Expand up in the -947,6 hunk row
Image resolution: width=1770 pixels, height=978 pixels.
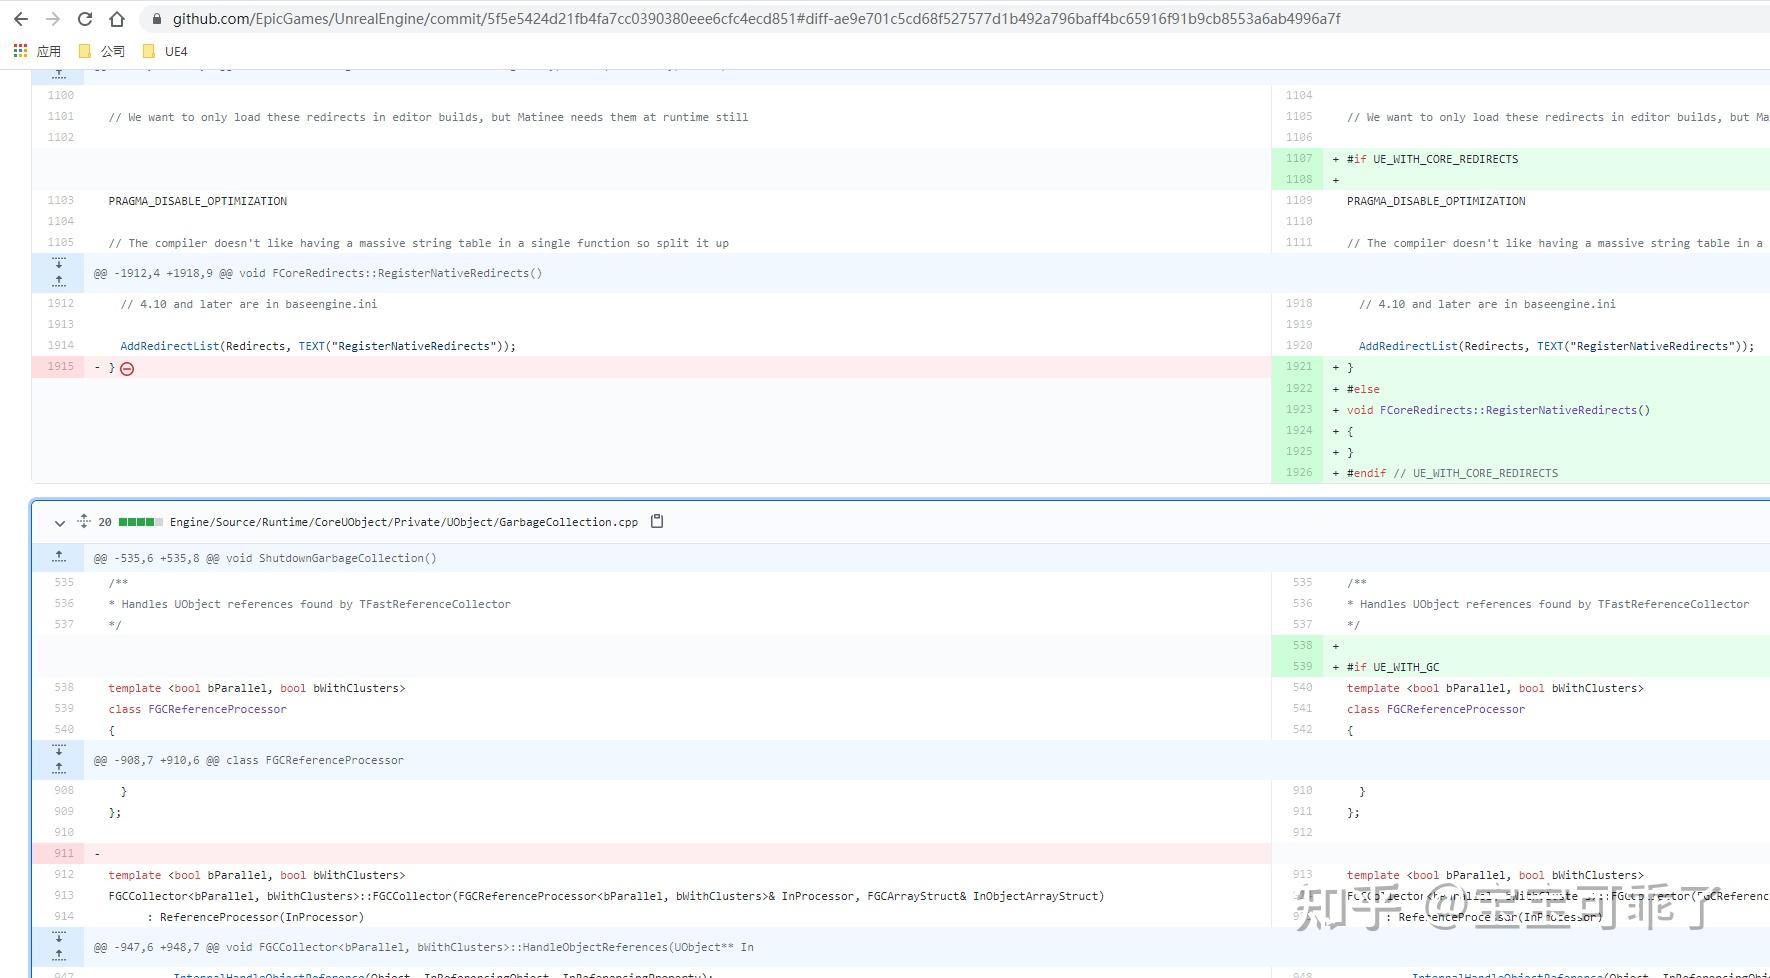coord(59,955)
